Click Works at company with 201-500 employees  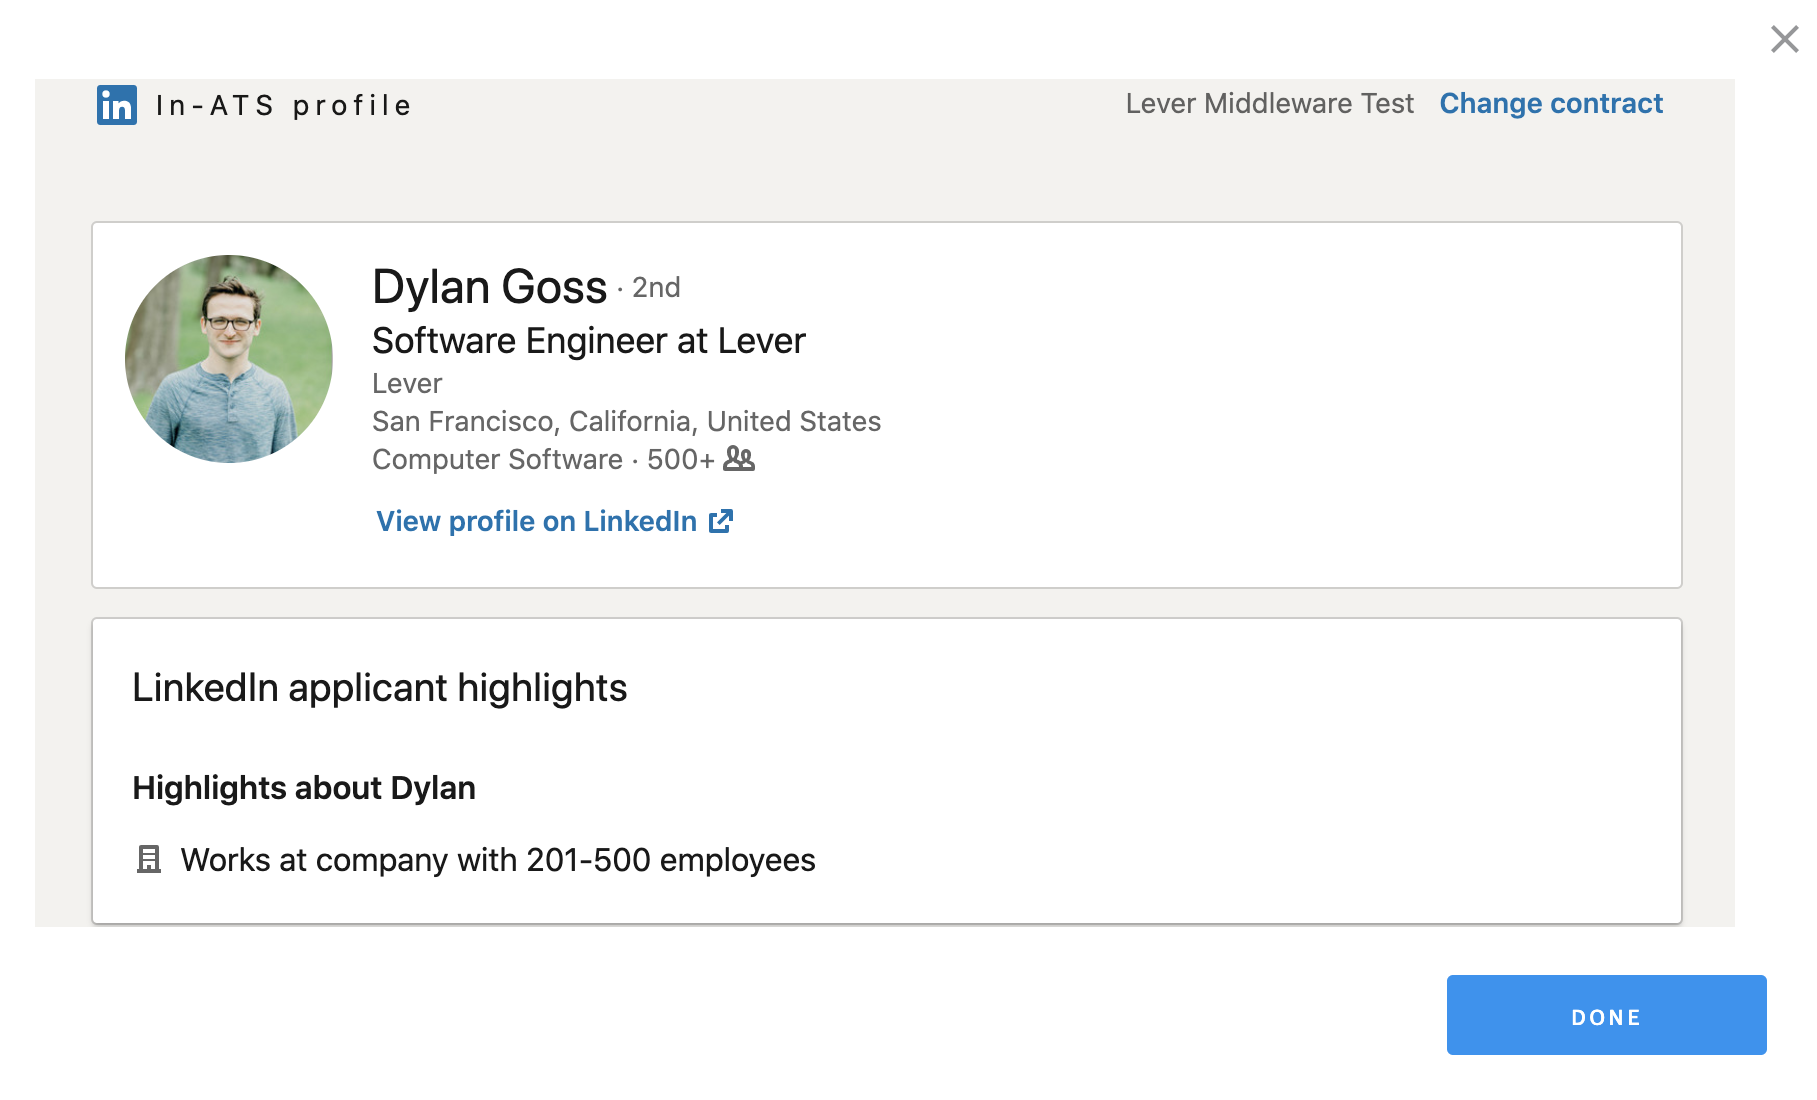[x=498, y=860]
